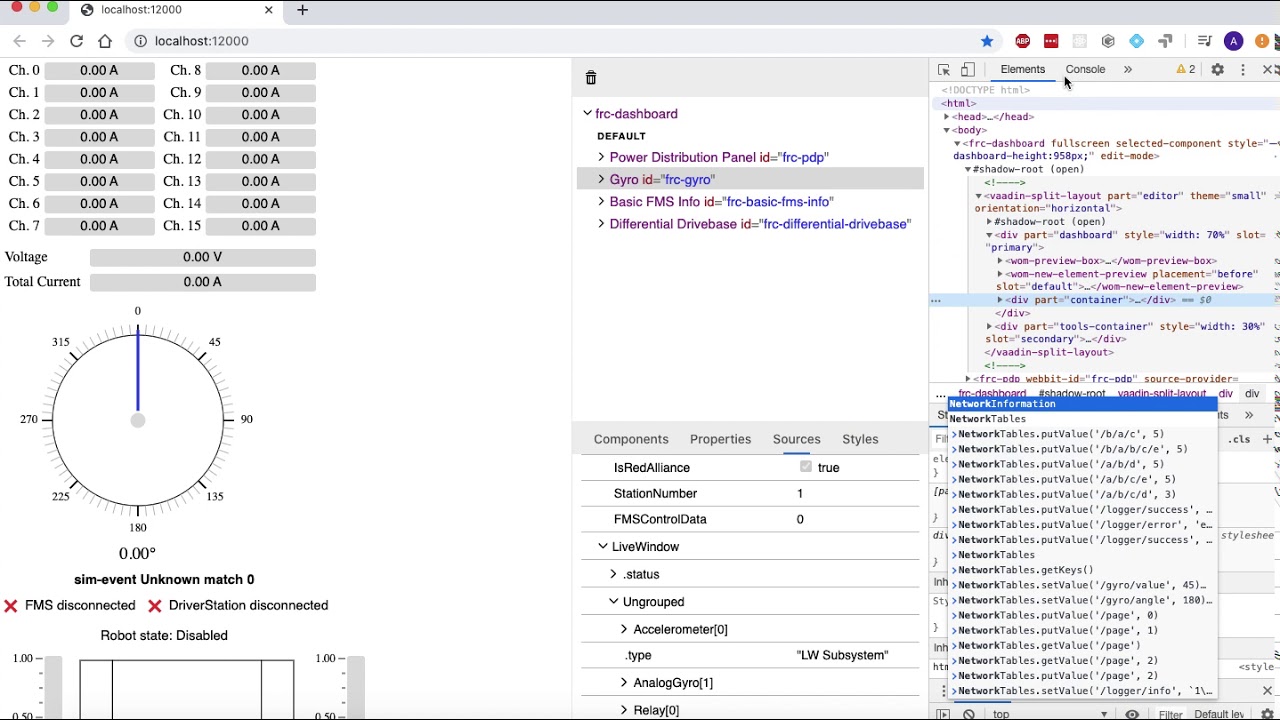Click the Total Current value bar
Image resolution: width=1280 pixels, height=720 pixels.
203,282
